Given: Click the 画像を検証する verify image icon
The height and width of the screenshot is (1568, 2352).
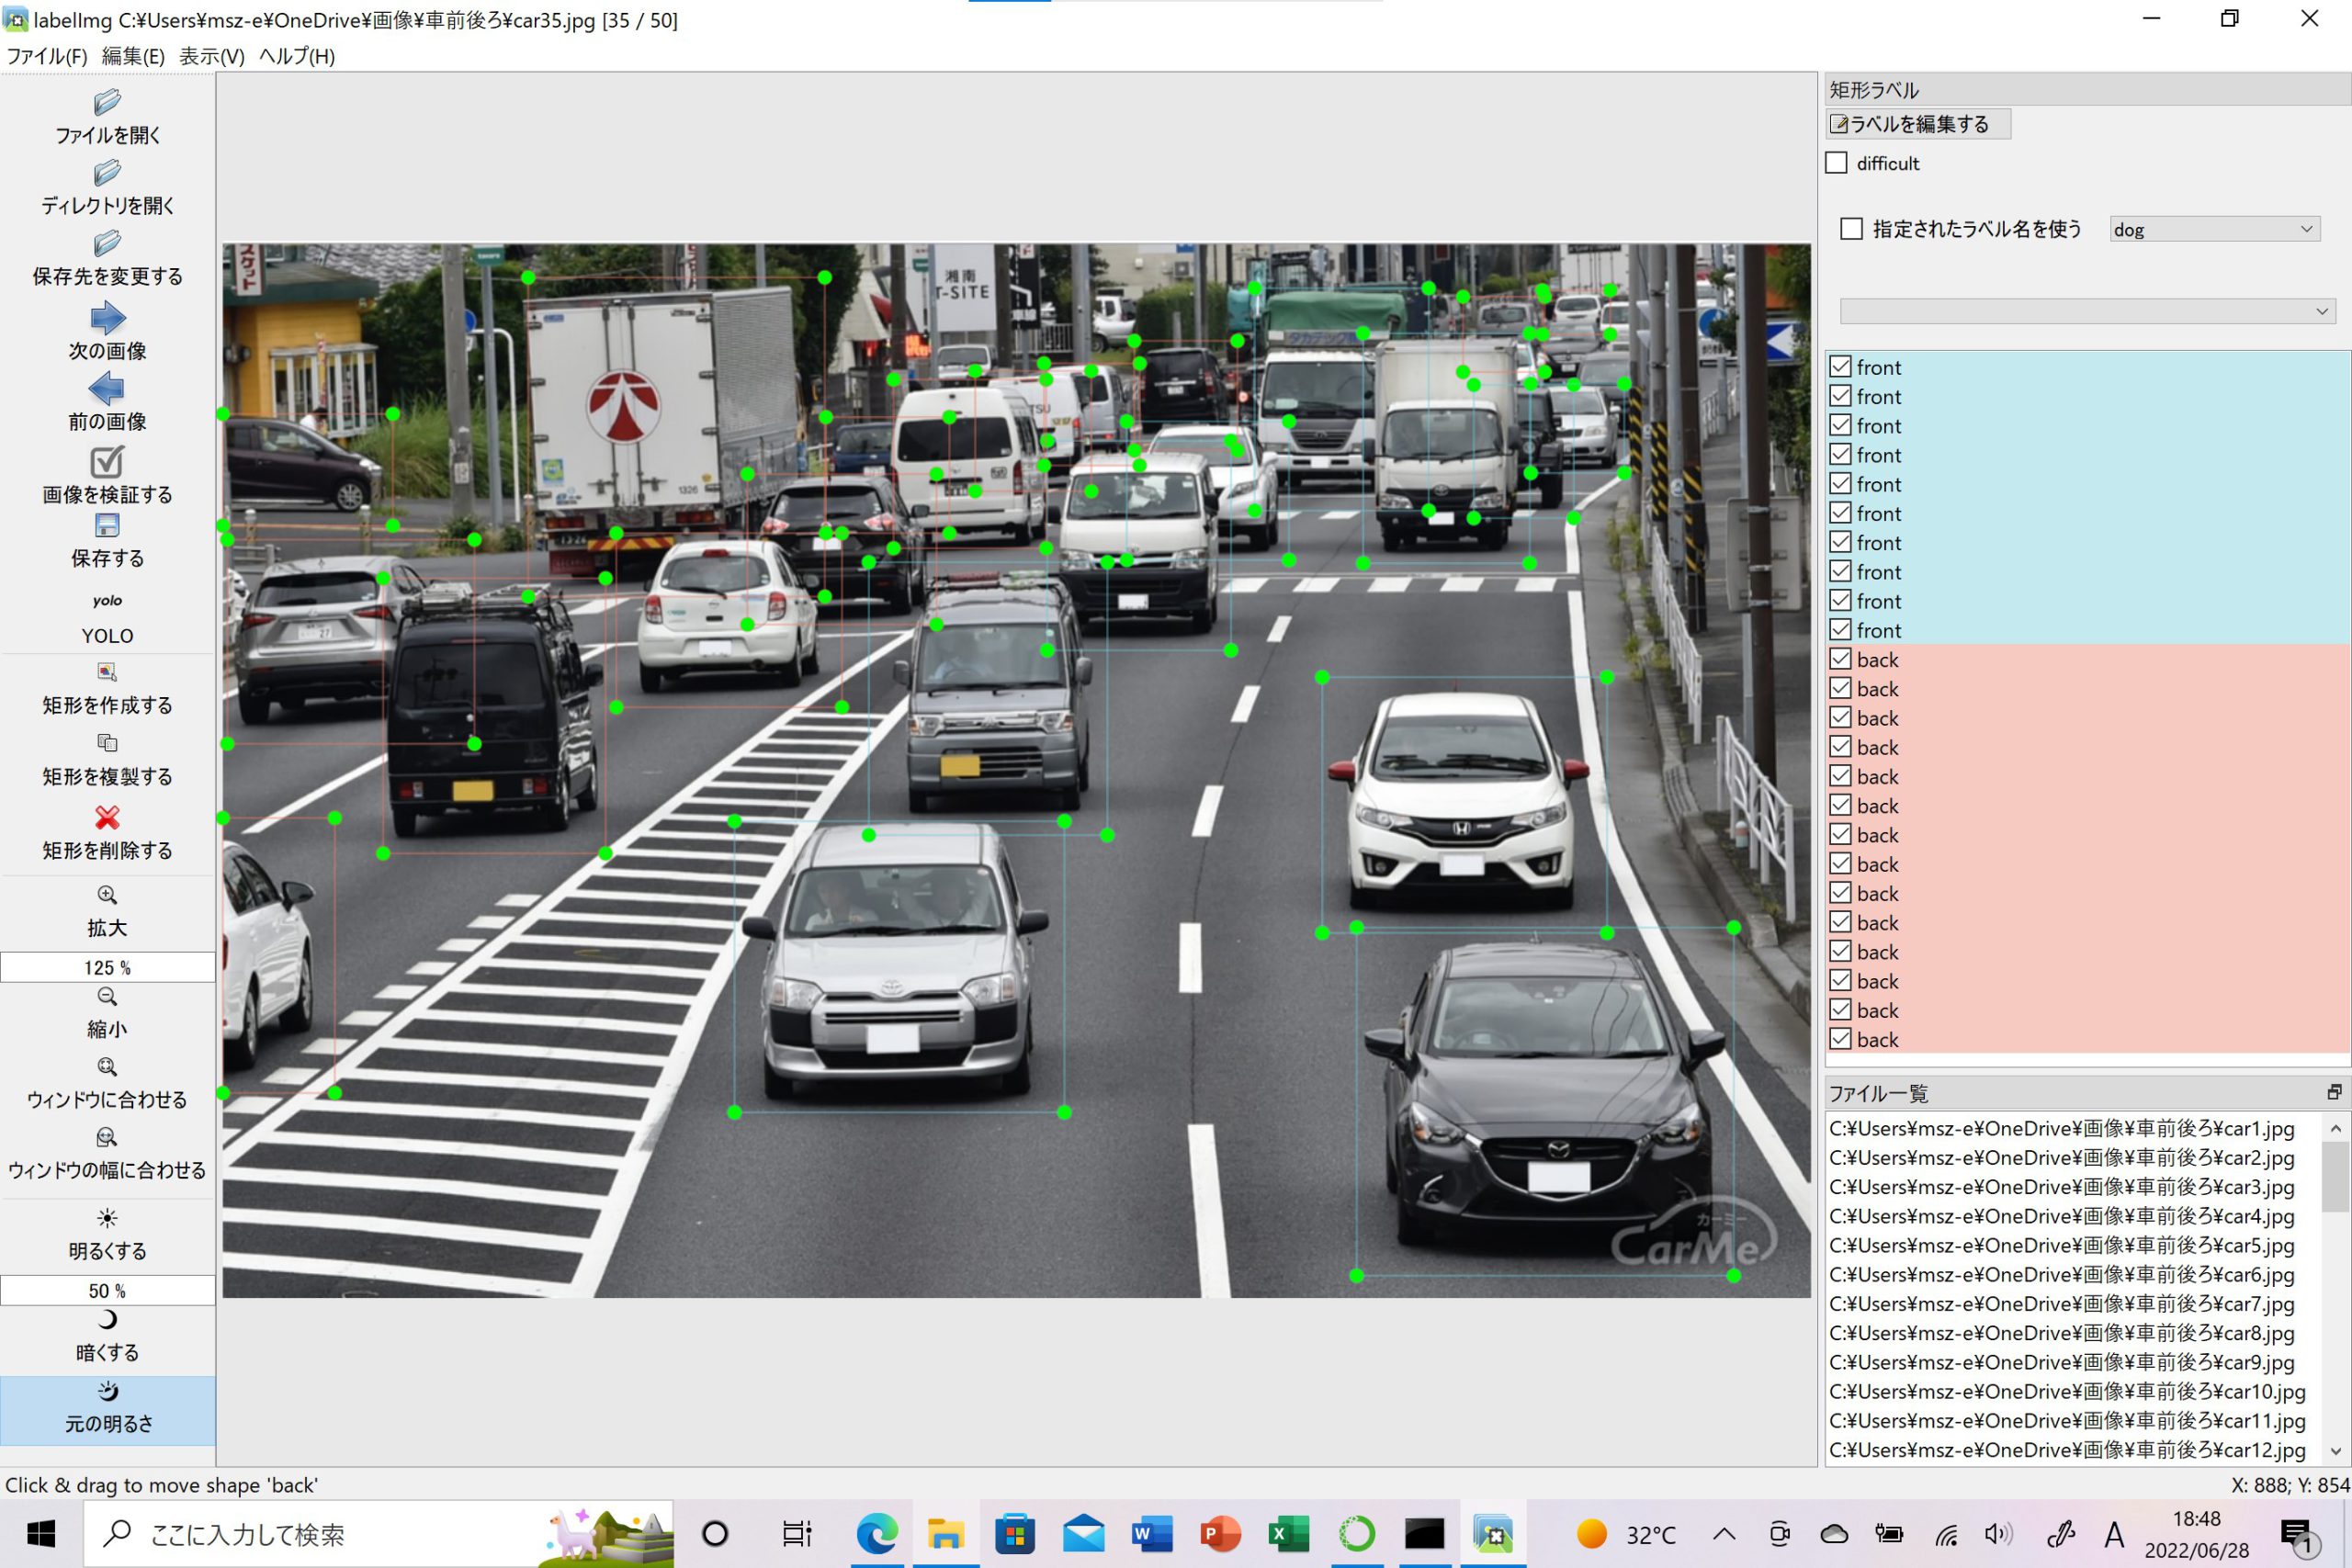Looking at the screenshot, I should 107,462.
